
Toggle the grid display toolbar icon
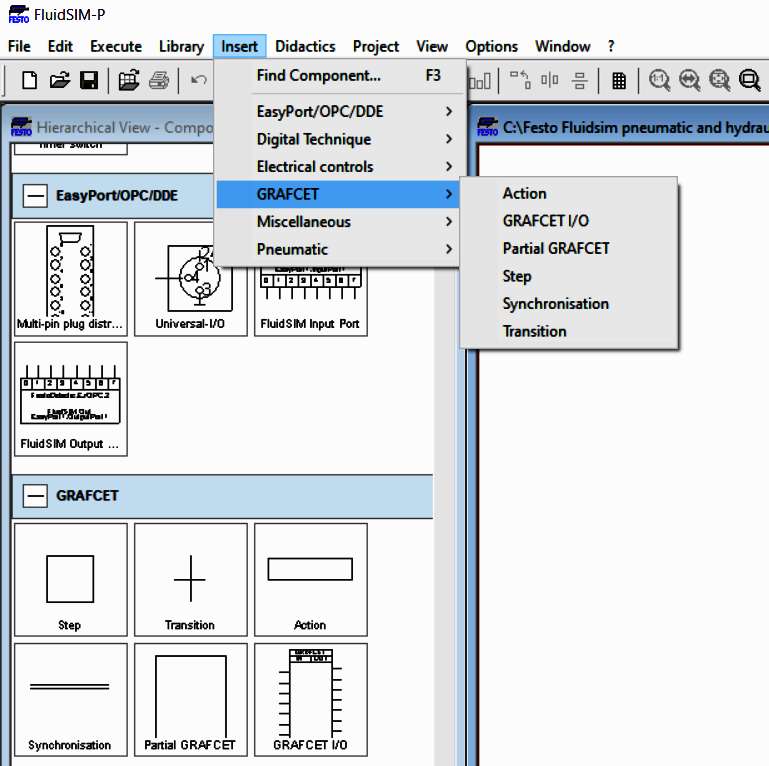coord(619,80)
